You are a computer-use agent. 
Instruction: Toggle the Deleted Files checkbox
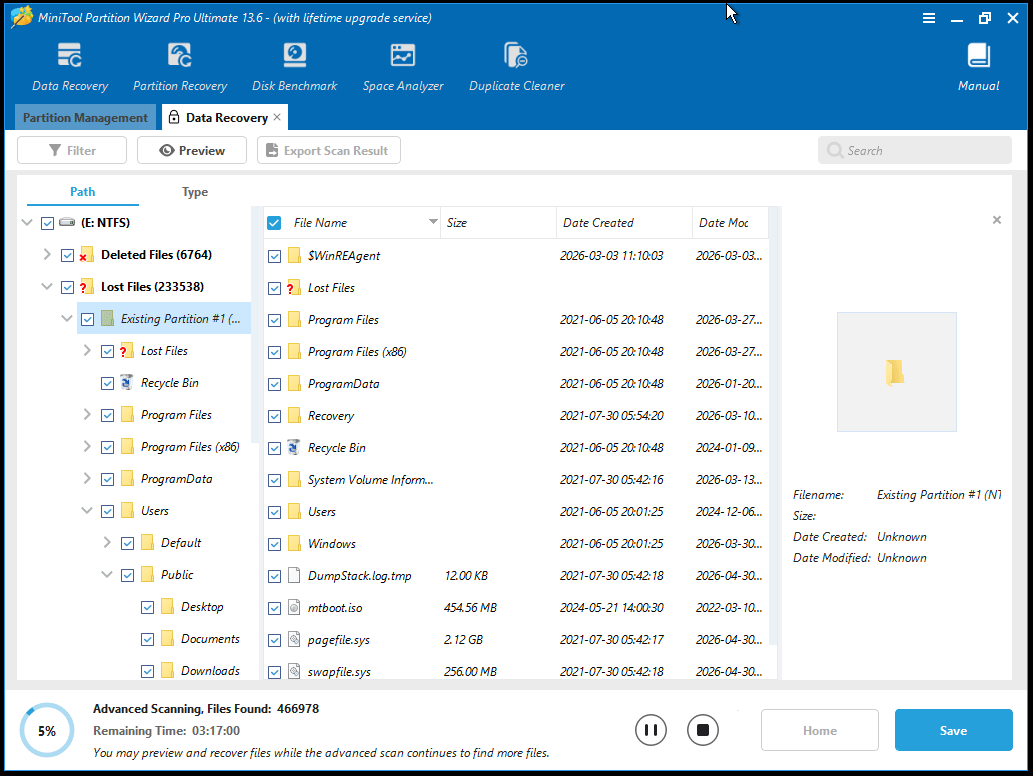click(67, 256)
